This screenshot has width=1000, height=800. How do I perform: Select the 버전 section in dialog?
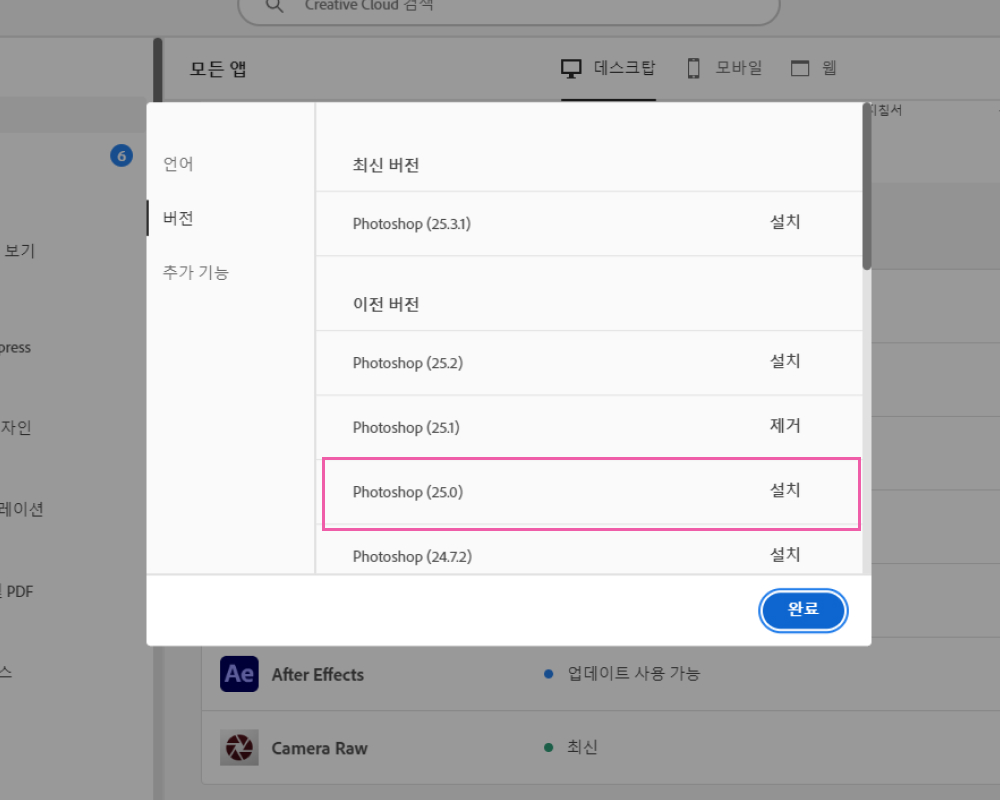point(178,218)
